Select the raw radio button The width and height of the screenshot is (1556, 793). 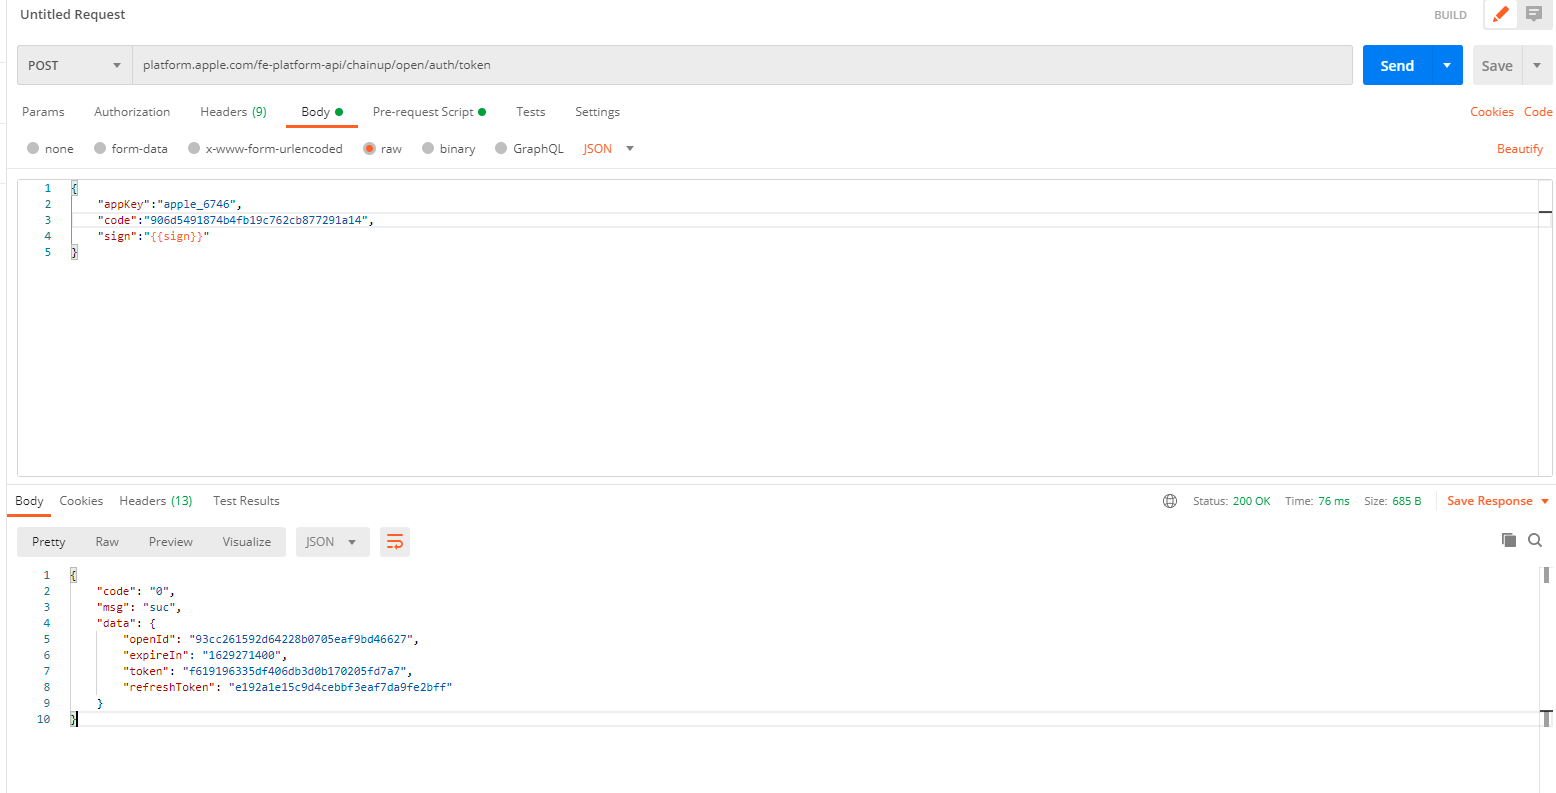[x=369, y=149]
